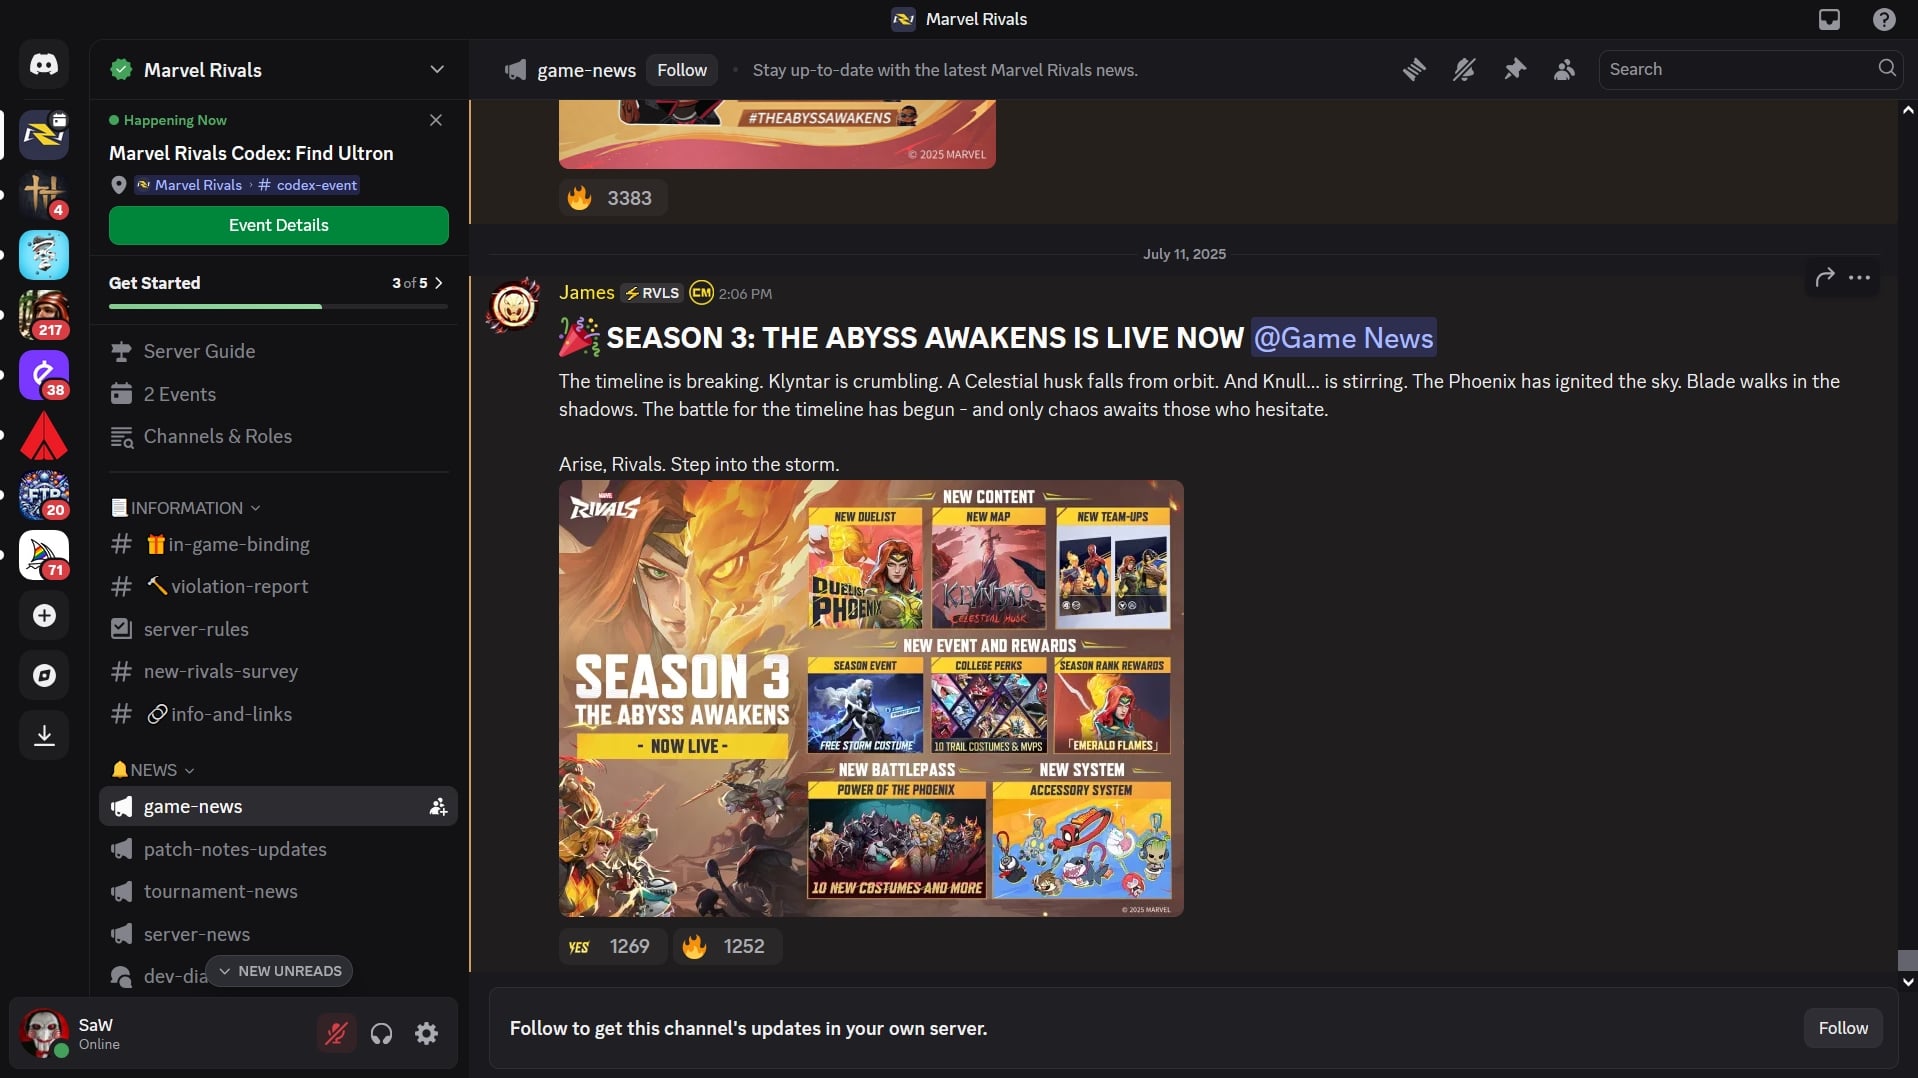Click Follow button in bottom bar
Viewport: 1918px width, 1078px height.
pyautogui.click(x=1843, y=1028)
